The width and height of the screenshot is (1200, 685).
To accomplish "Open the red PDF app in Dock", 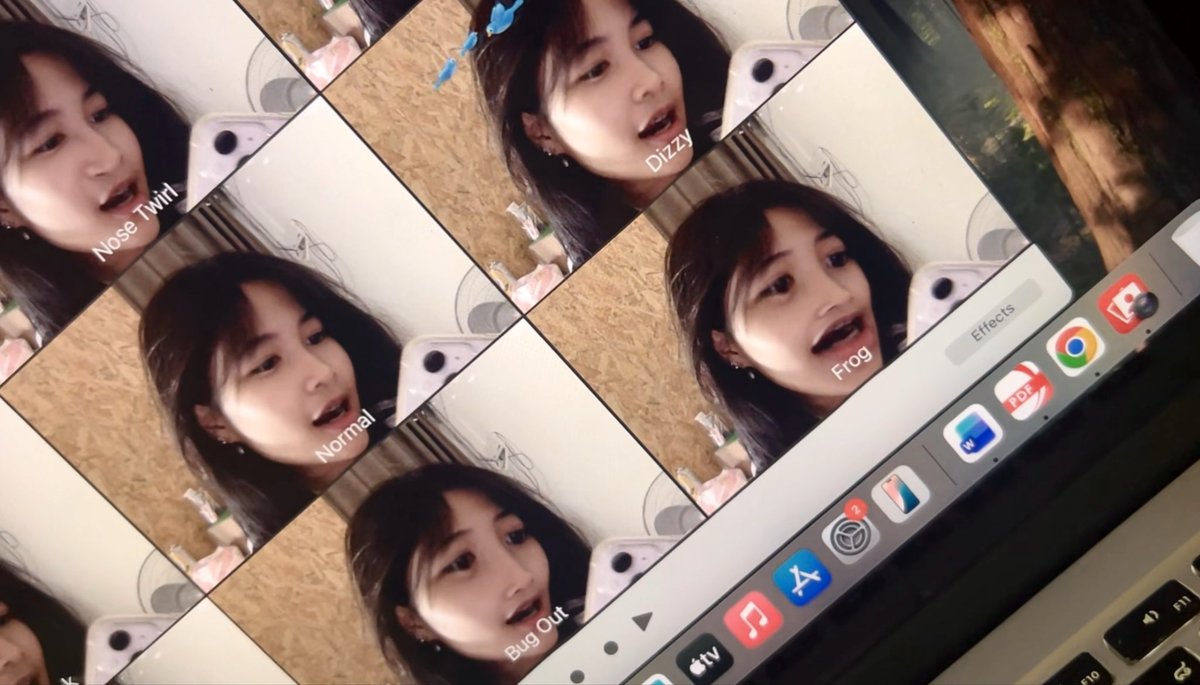I will click(x=1023, y=390).
